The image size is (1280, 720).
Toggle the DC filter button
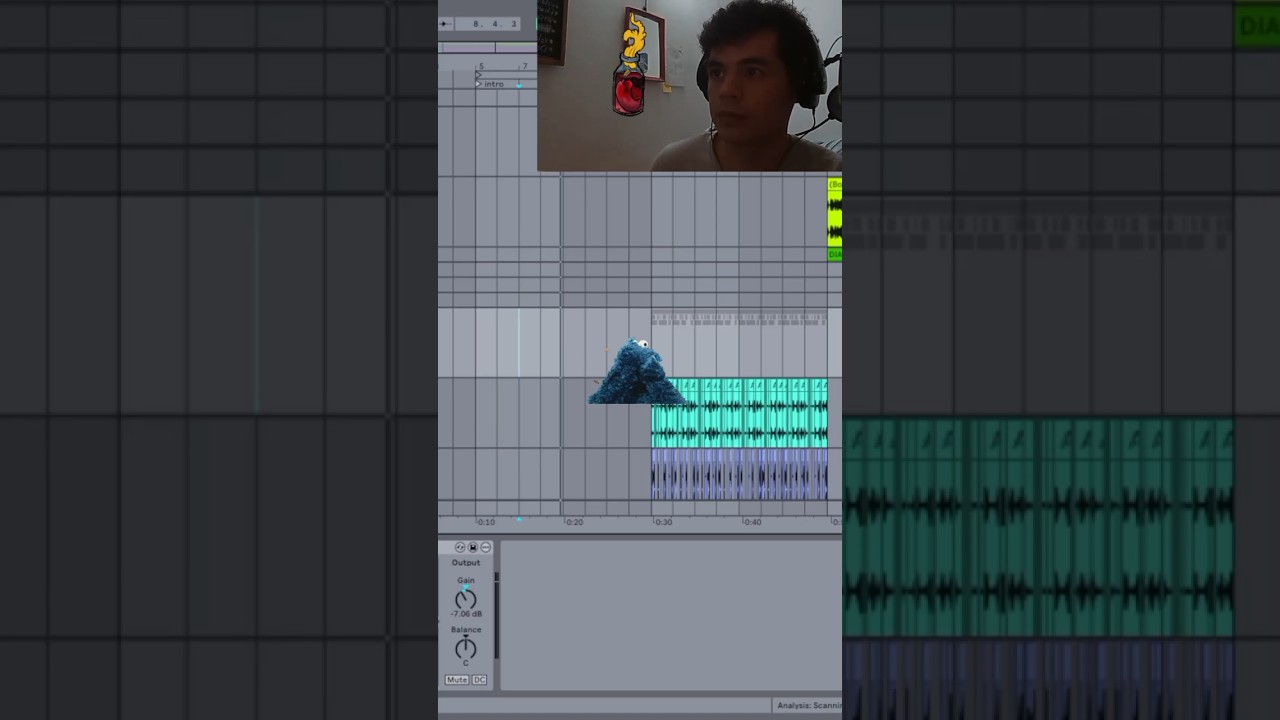[480, 680]
